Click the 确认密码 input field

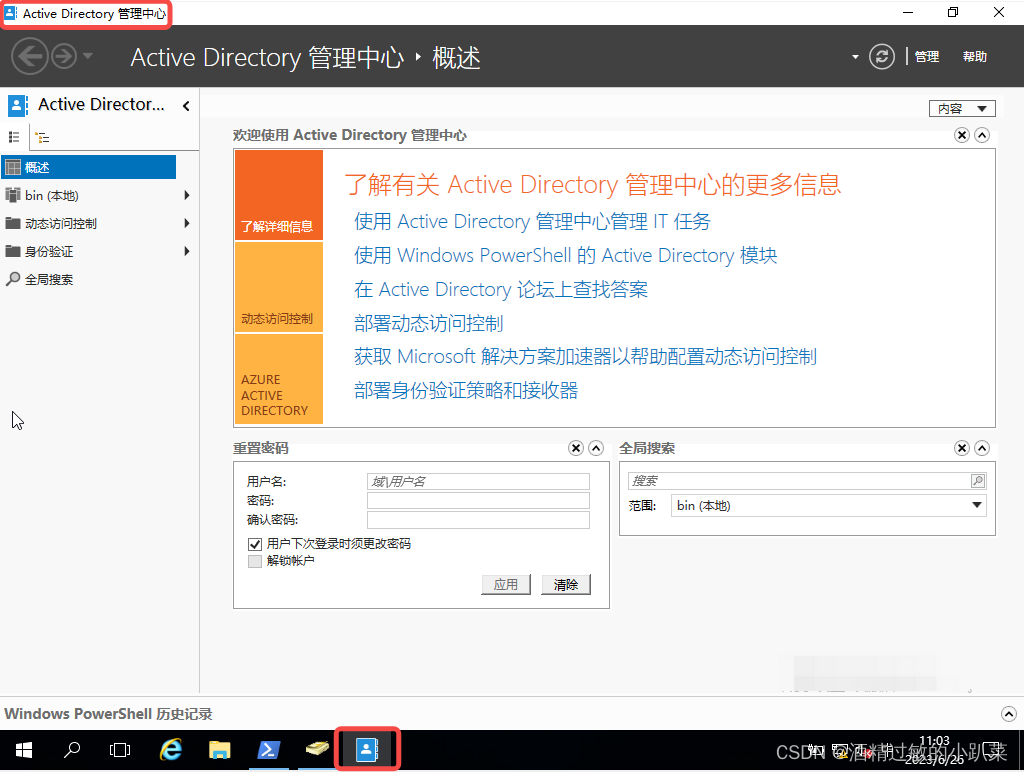pyautogui.click(x=478, y=520)
